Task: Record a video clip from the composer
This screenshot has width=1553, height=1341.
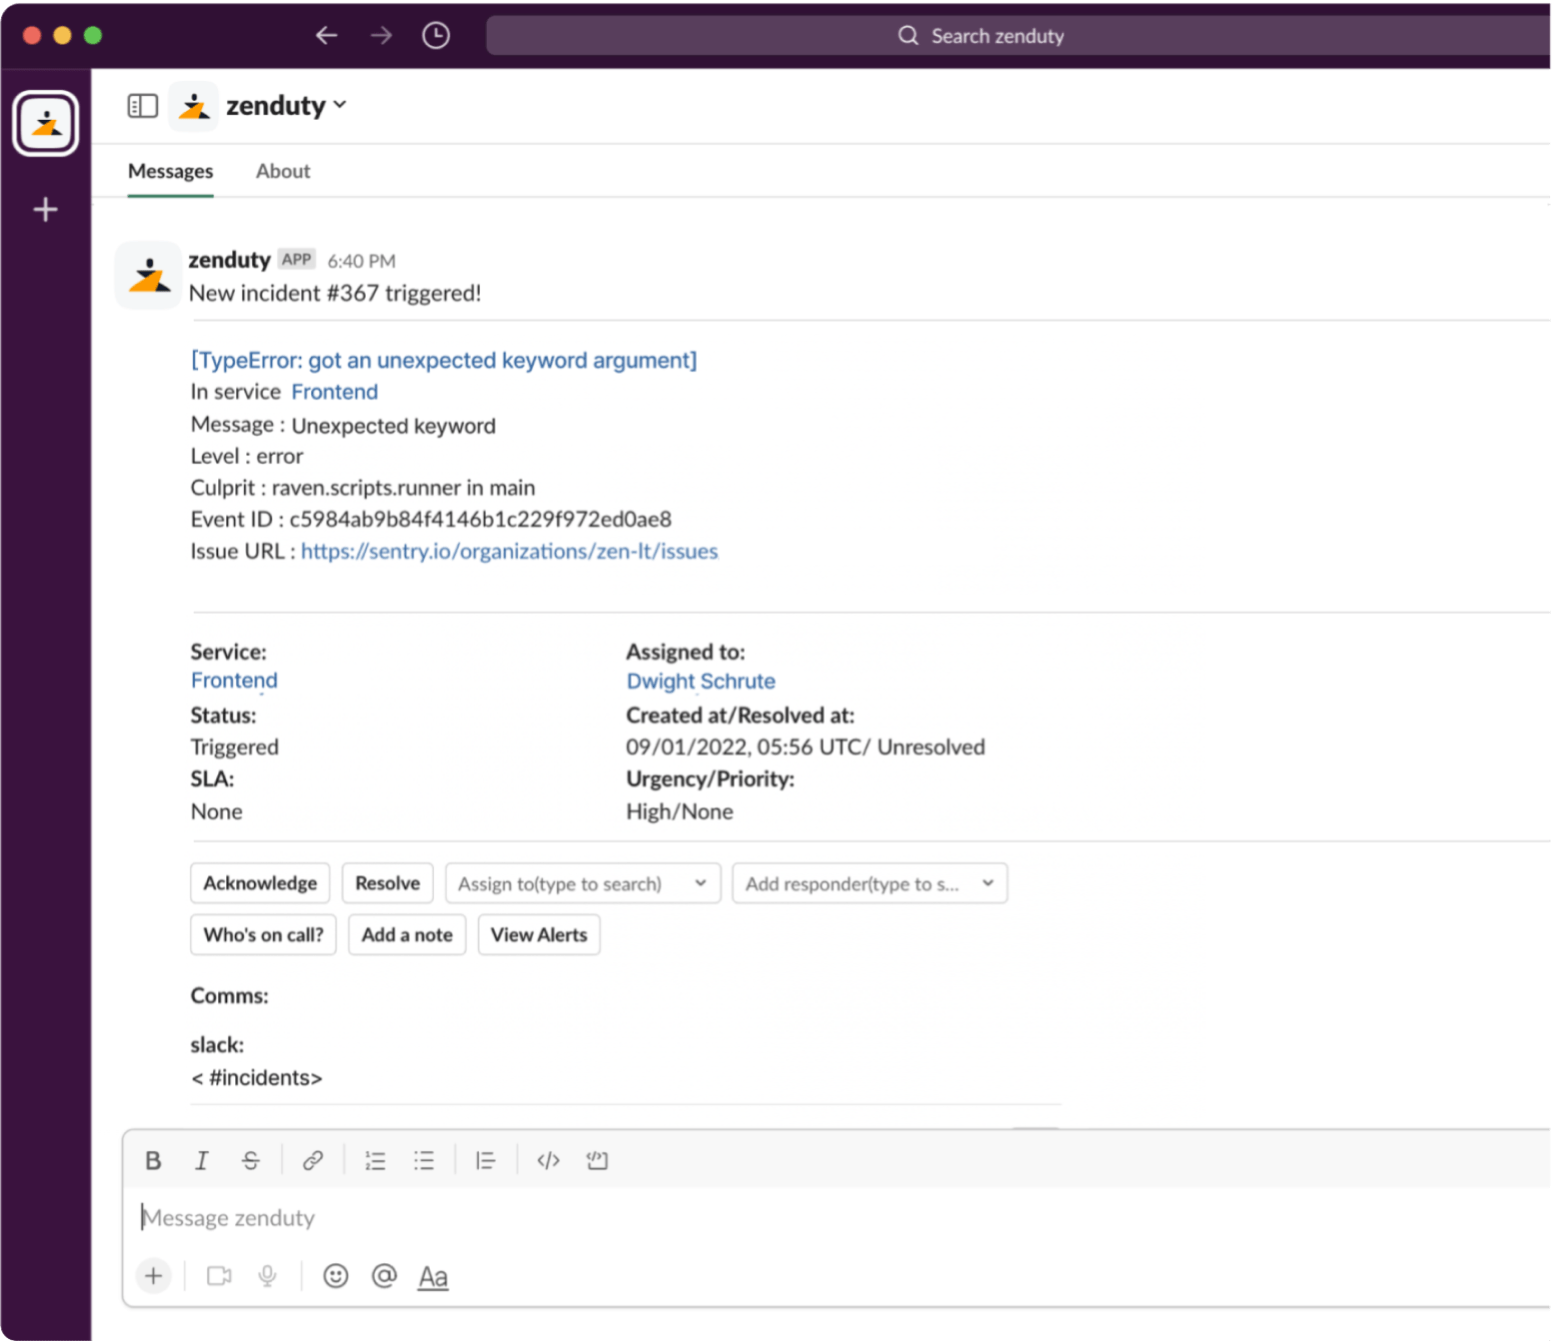Action: (219, 1276)
